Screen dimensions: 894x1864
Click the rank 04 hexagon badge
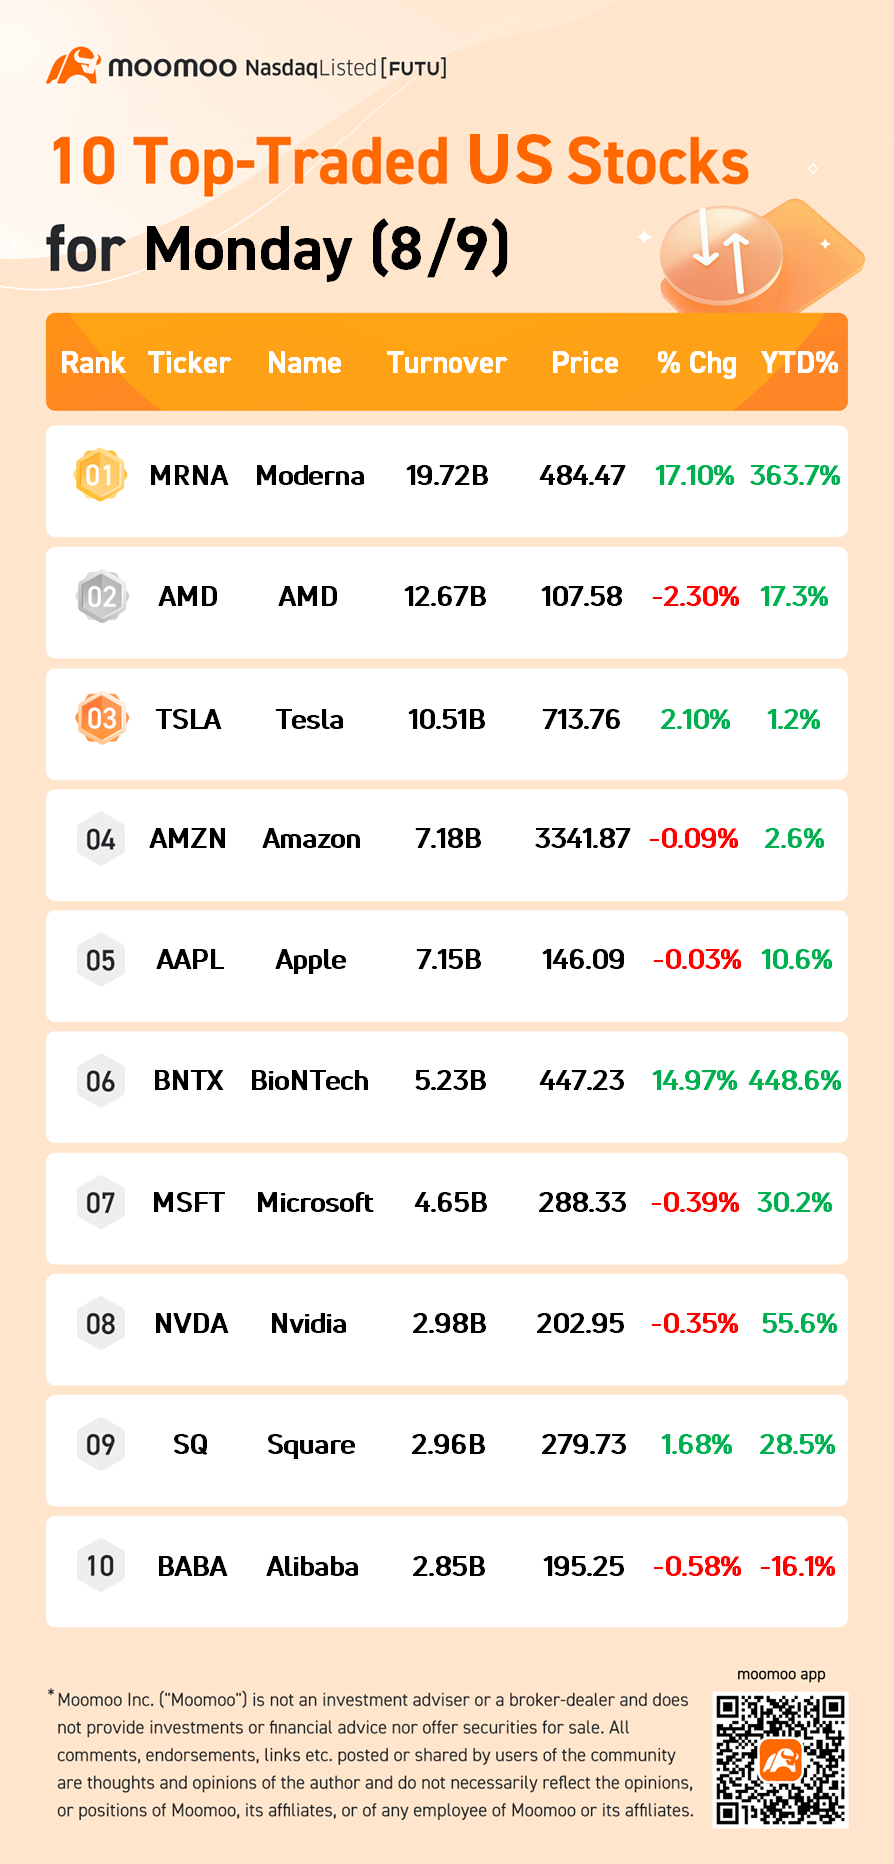101,839
